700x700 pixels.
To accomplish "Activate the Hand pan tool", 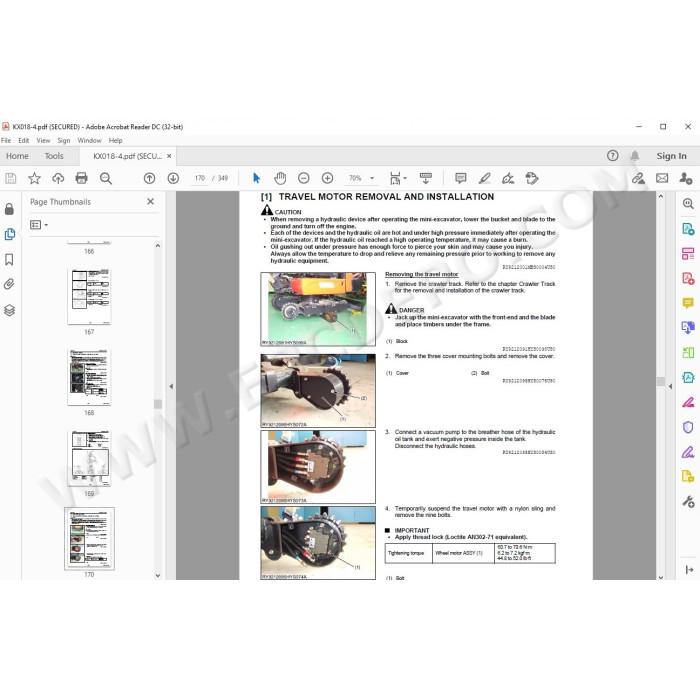I will [280, 179].
